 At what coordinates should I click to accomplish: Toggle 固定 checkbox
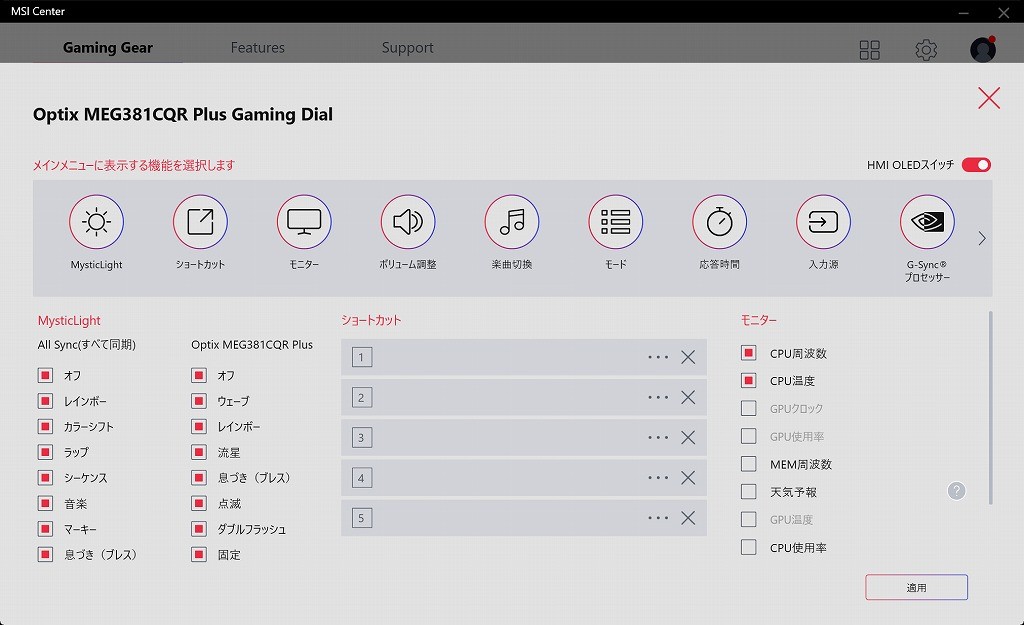coord(199,554)
